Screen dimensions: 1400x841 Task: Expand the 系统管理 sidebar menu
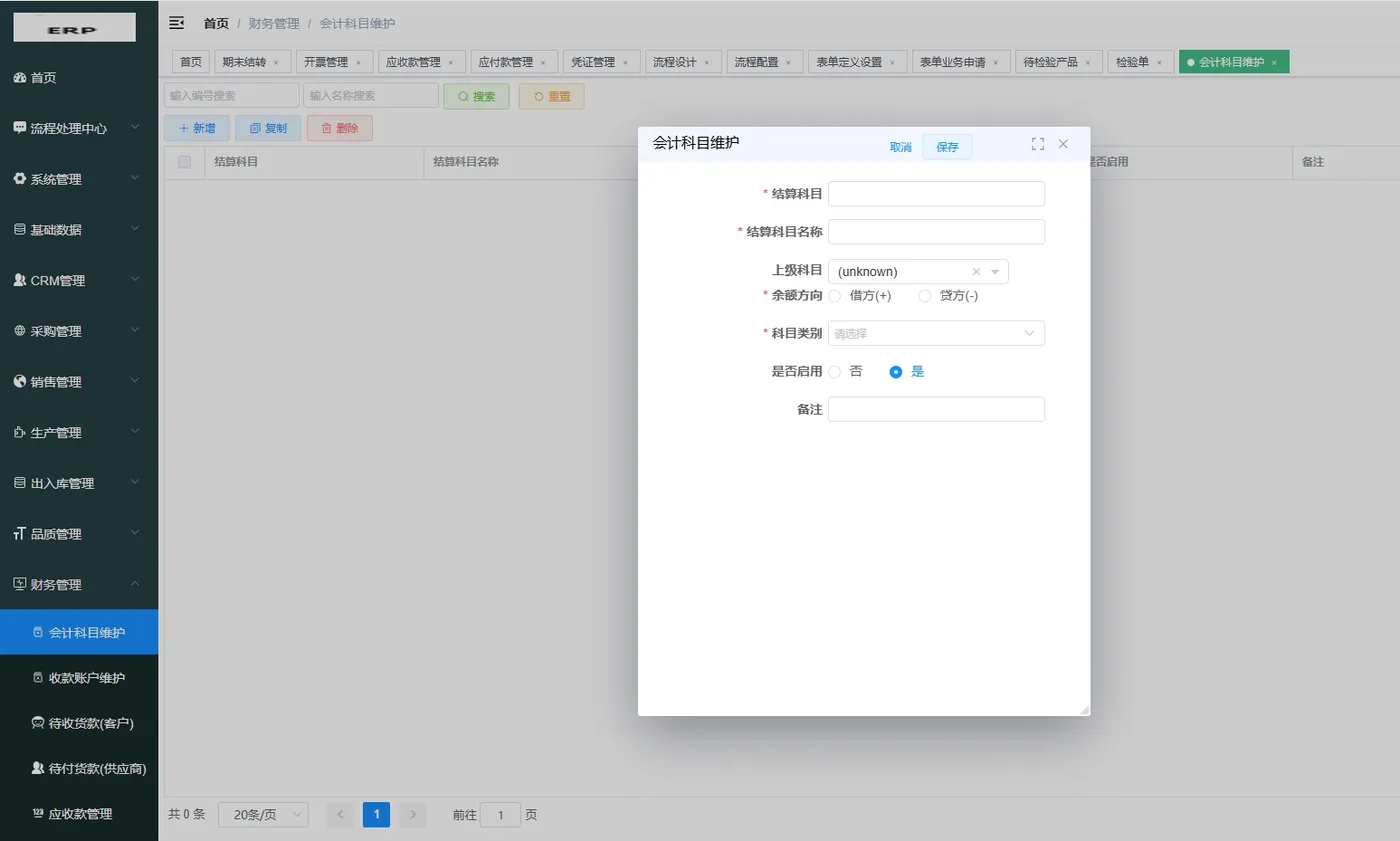[135, 178]
